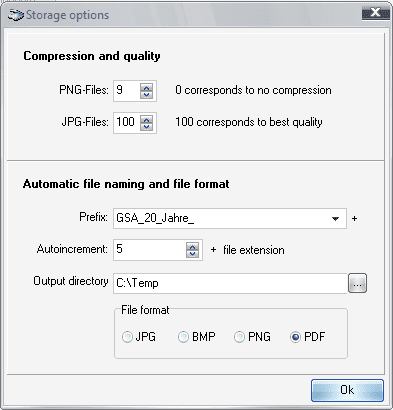Click the JPG-Files value field
Screen dimensions: 393x410
127,123
